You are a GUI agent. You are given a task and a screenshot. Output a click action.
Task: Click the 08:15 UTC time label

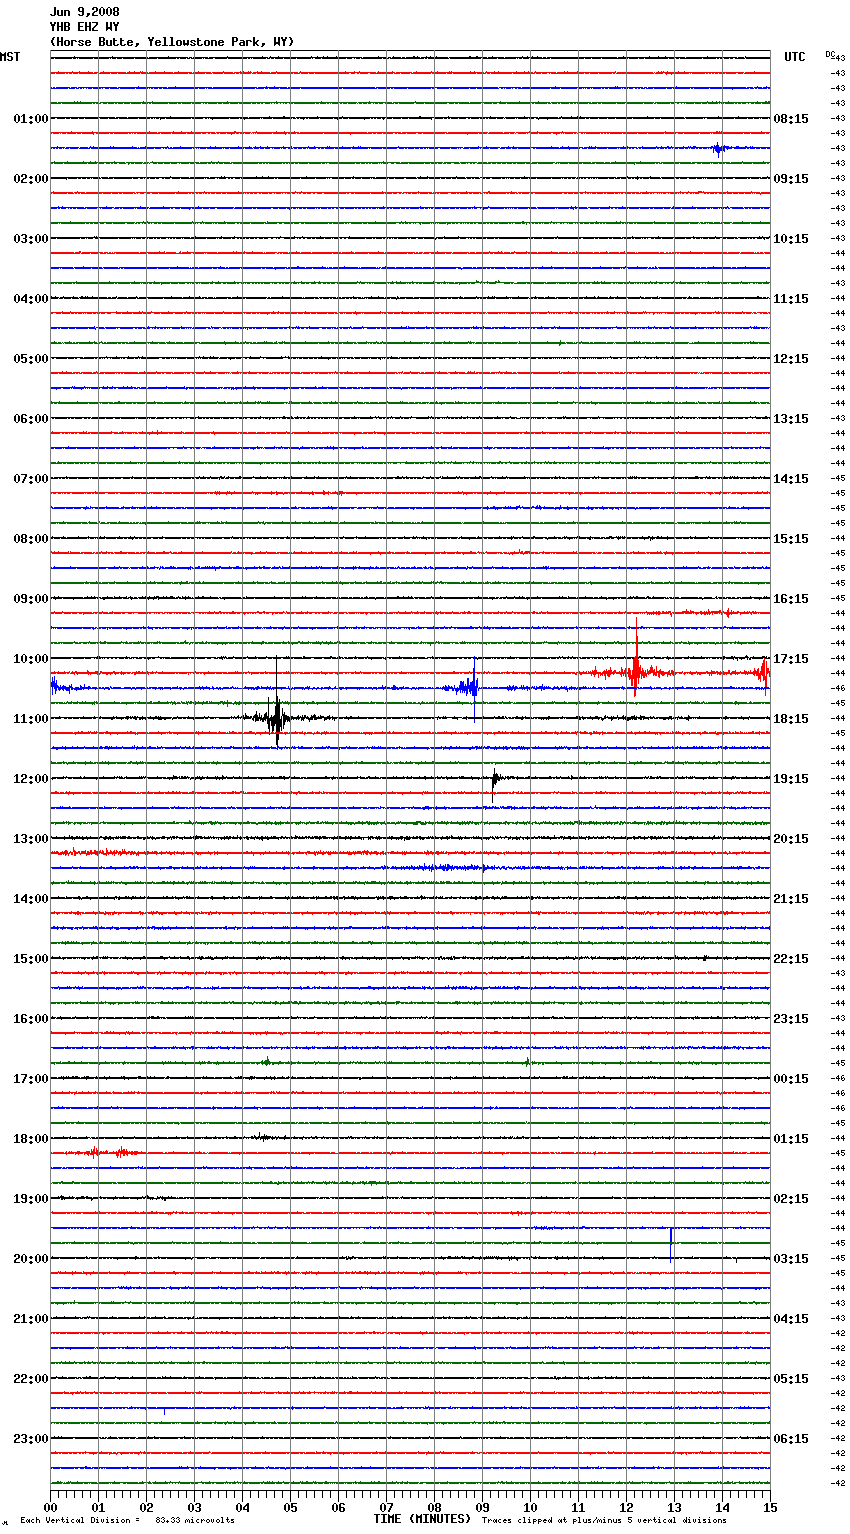(791, 119)
